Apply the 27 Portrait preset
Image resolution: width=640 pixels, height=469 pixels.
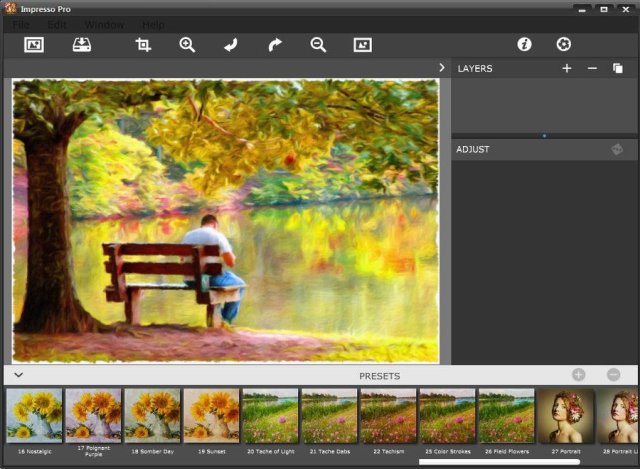566,415
